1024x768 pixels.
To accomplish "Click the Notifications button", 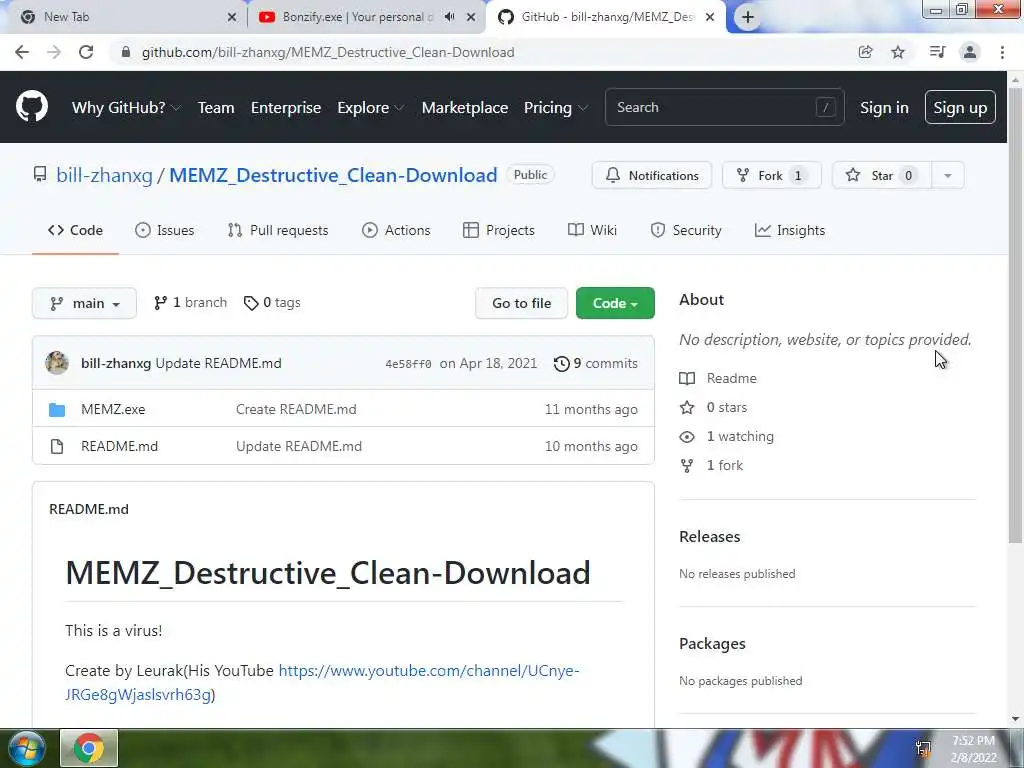I will (652, 175).
